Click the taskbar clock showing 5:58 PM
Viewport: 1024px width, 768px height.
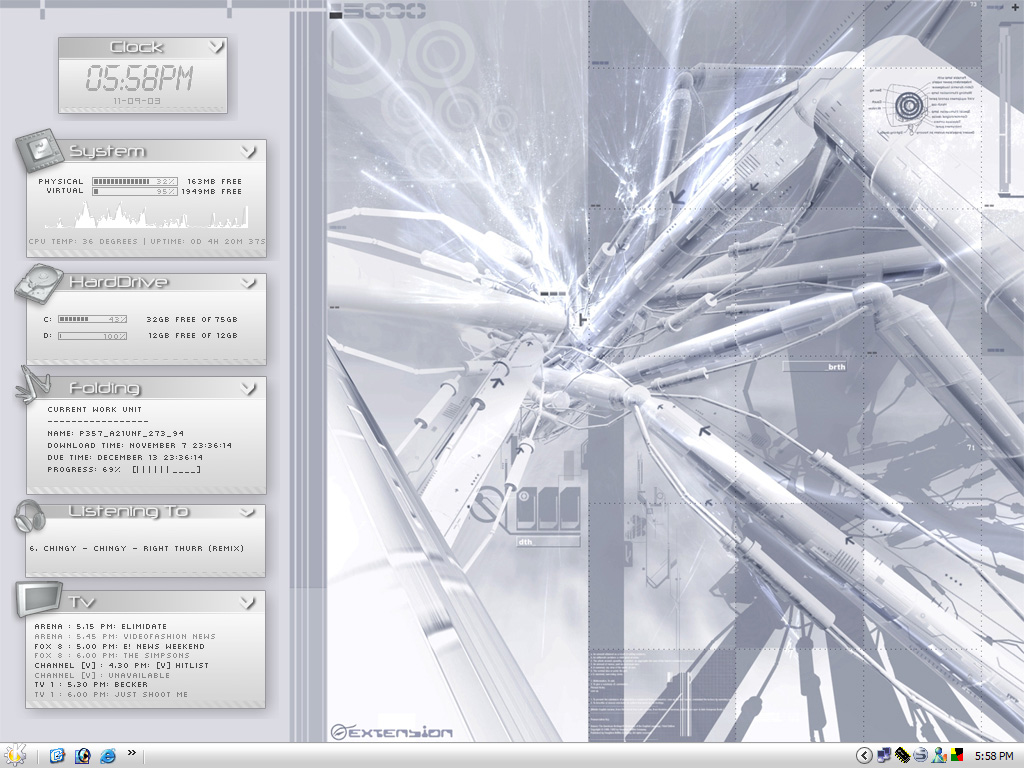(993, 755)
